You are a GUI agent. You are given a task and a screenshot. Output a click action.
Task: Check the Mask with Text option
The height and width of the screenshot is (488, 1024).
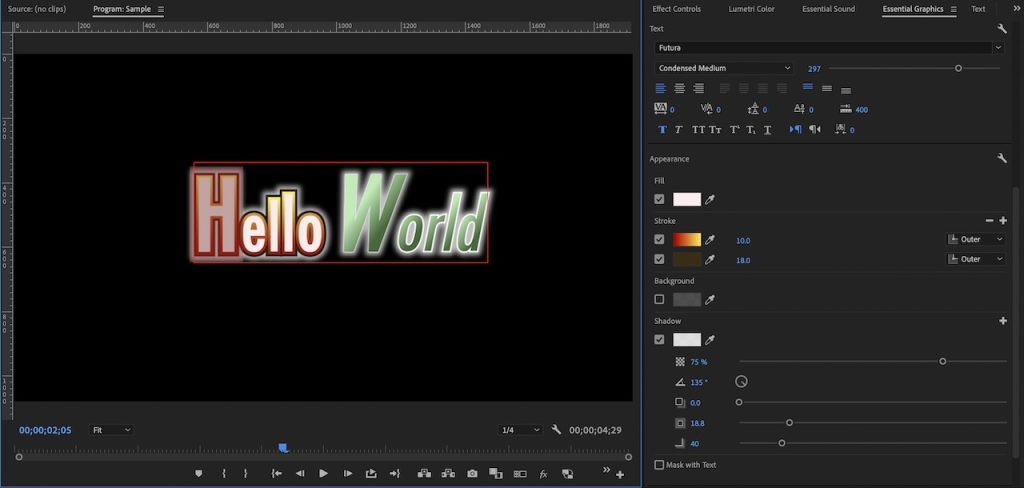[x=659, y=465]
